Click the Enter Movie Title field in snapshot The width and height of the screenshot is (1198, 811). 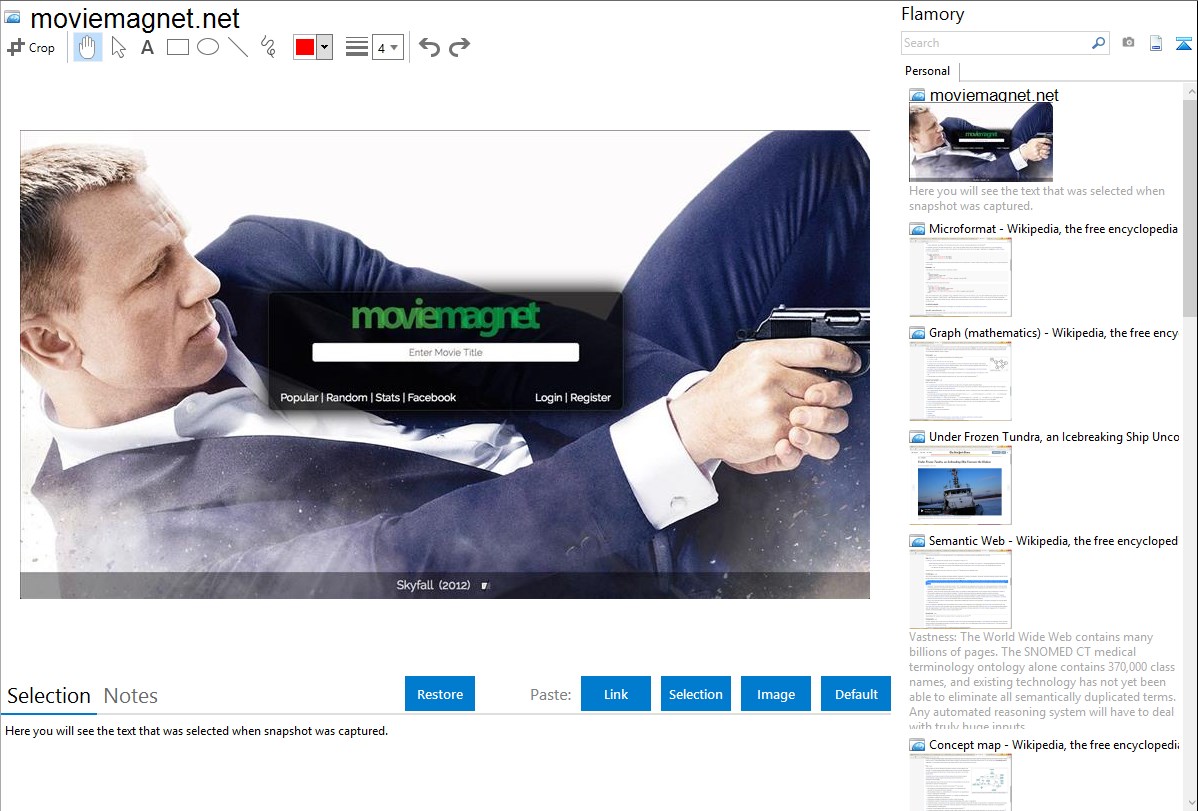coord(445,352)
